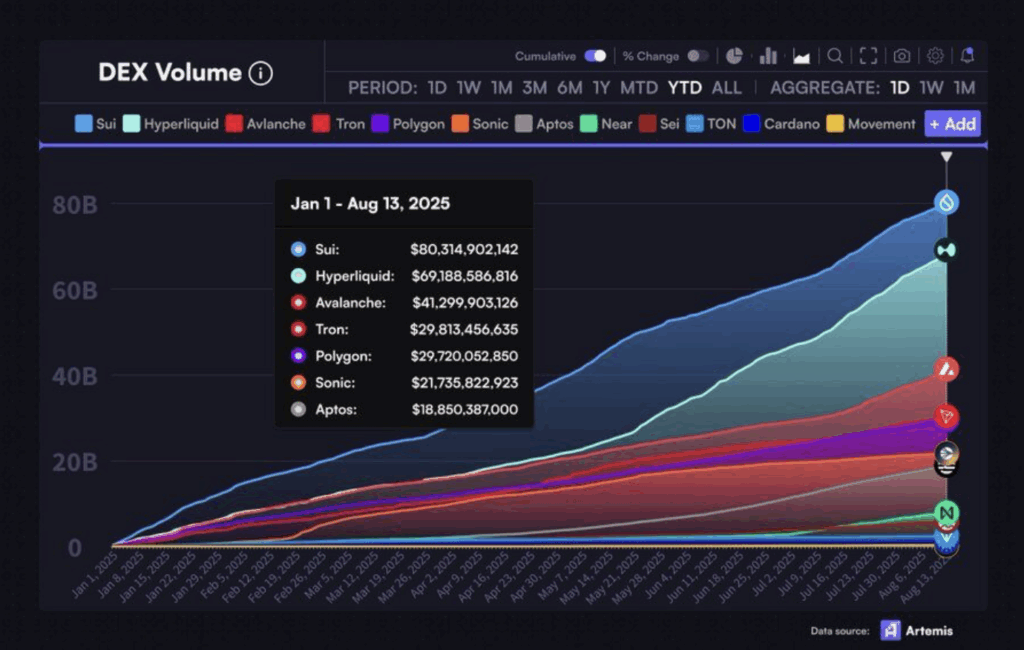
Task: Take a chart snapshot with camera icon
Action: click(902, 56)
